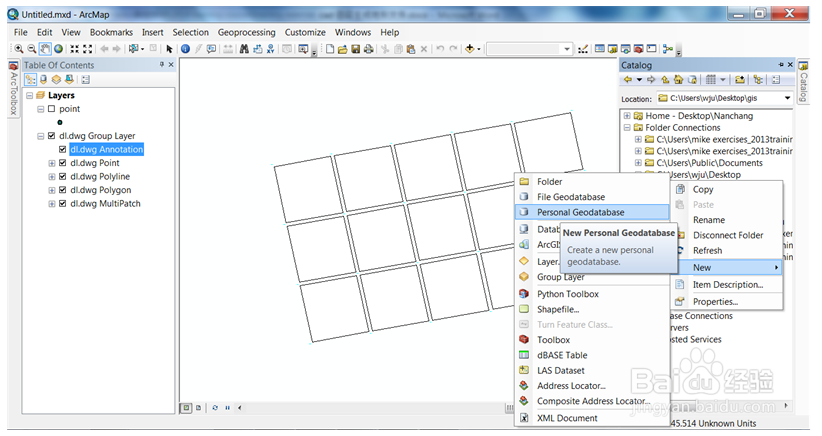
Task: Toggle dl.dwg Group Layer checkbox
Action: [x=51, y=136]
